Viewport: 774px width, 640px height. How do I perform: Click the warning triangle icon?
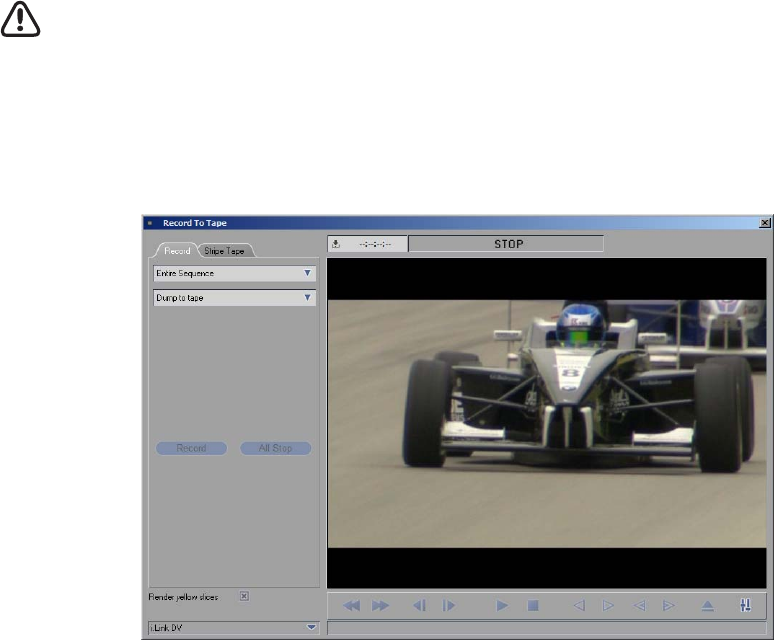point(20,19)
